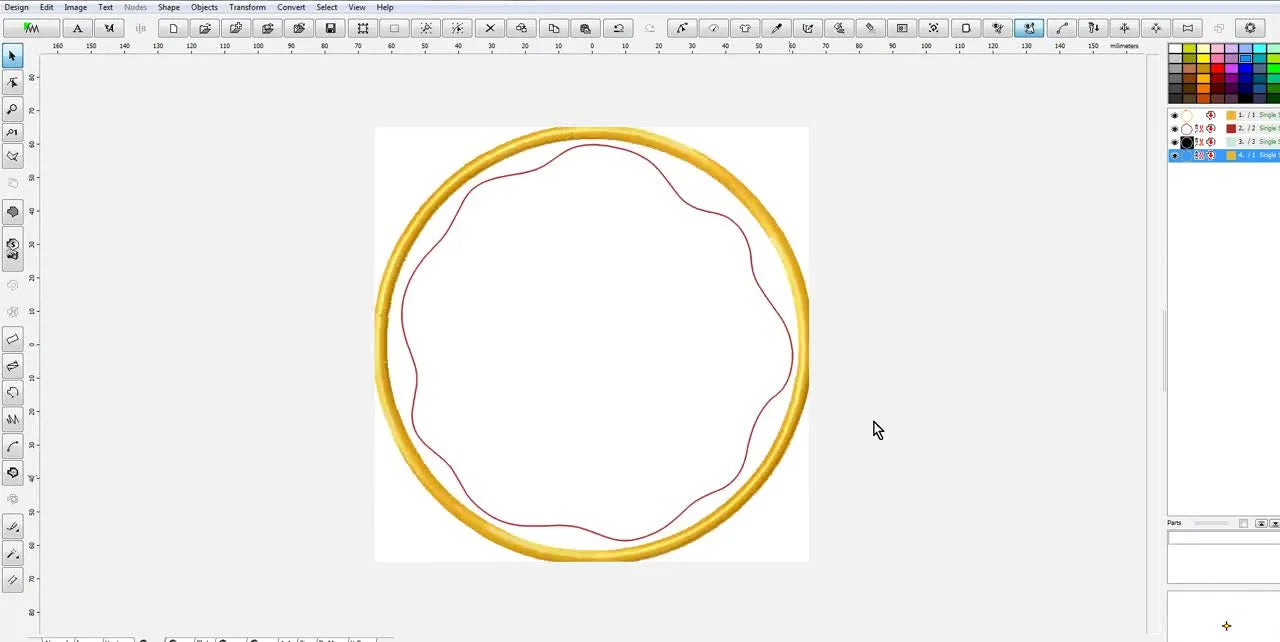The height and width of the screenshot is (642, 1280).
Task: Click the T-shirt garment icon
Action: click(x=745, y=28)
